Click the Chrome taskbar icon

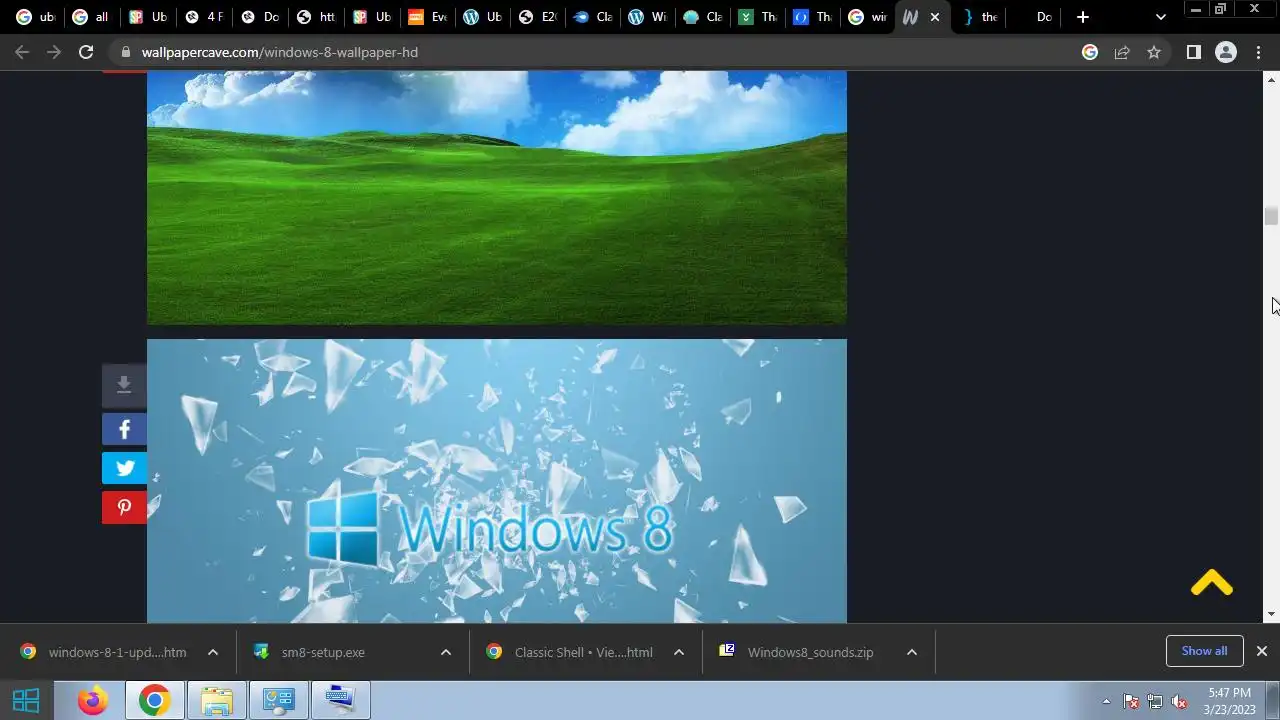pyautogui.click(x=154, y=700)
